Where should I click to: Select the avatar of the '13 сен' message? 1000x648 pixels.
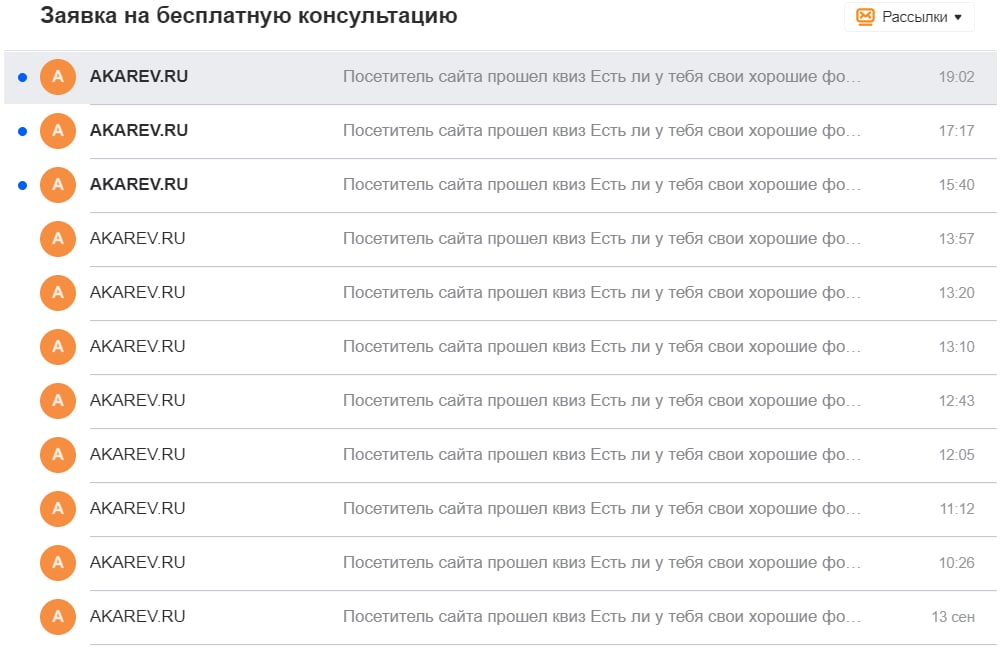[57, 616]
